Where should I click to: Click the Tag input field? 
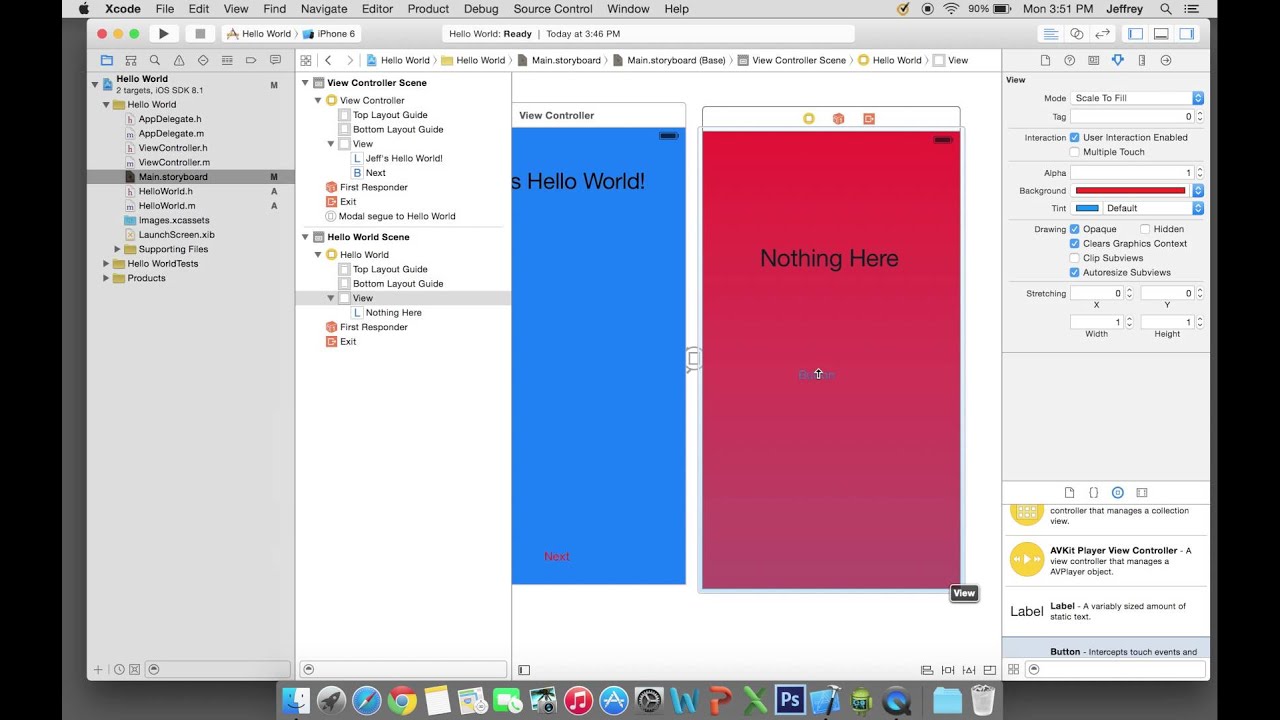tap(1132, 117)
